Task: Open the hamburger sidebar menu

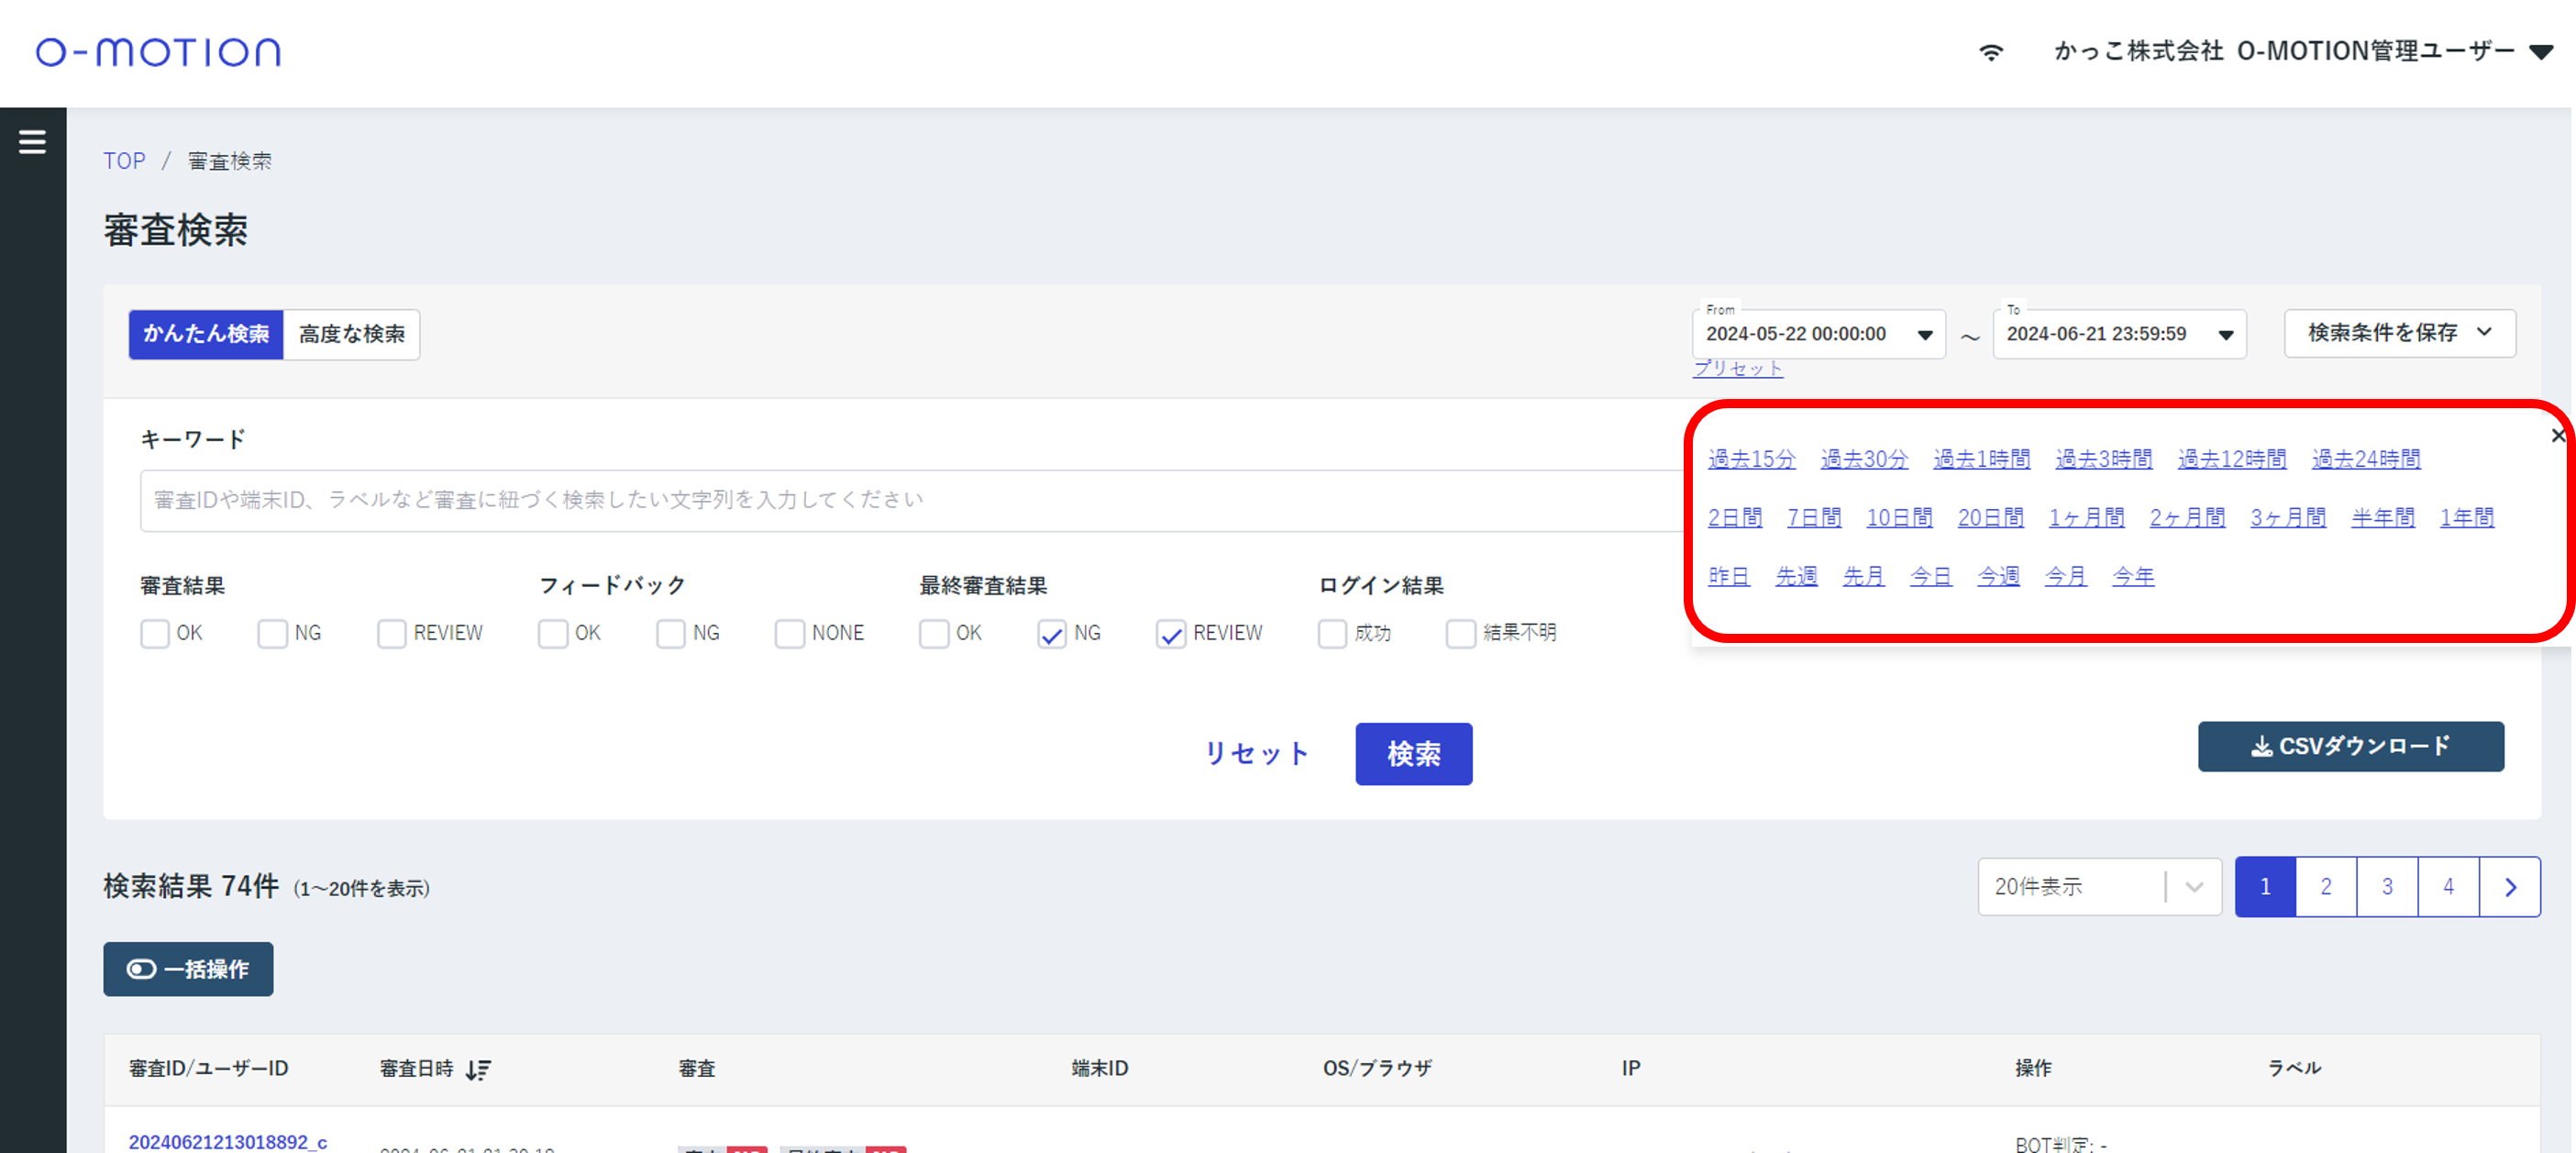Action: (x=32, y=142)
